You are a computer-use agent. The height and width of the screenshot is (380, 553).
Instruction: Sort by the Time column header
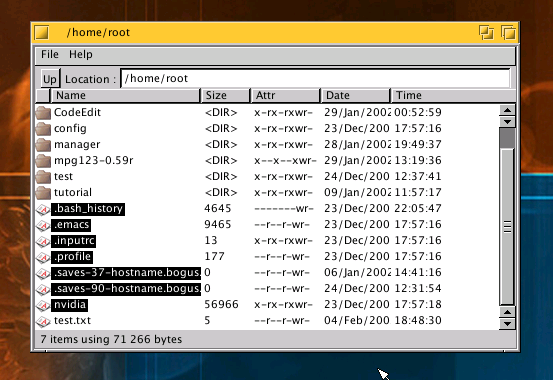point(453,95)
